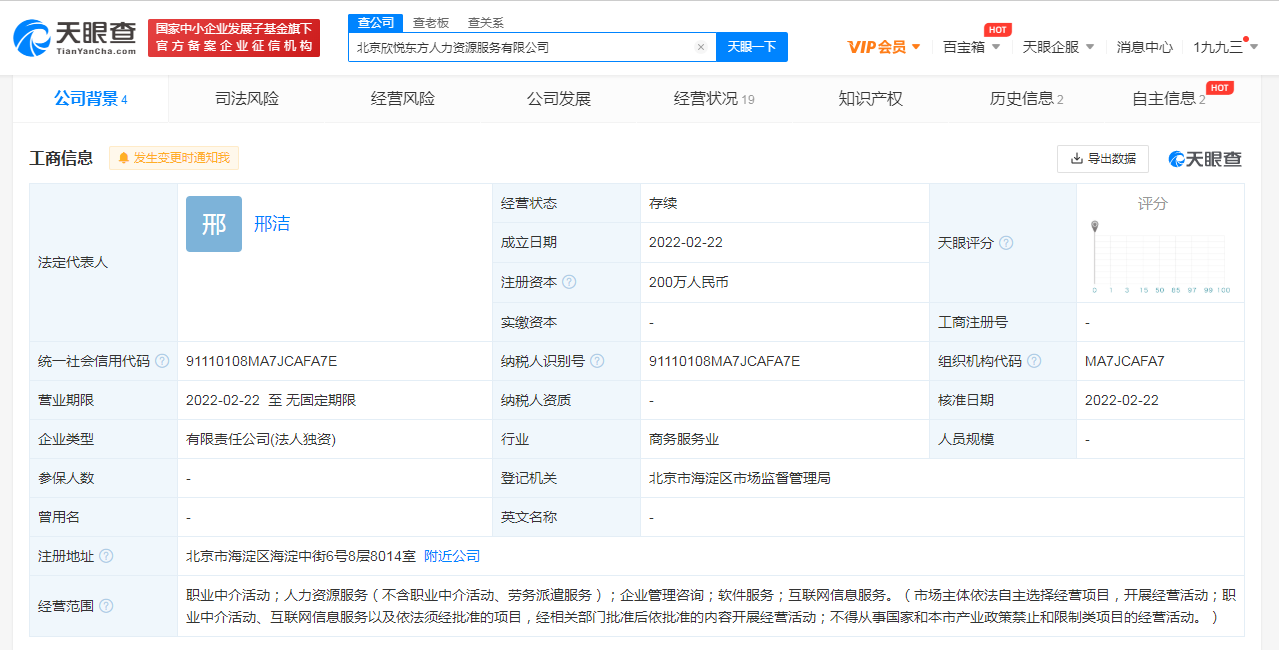Switch to the 司法风险 tab

tap(247, 99)
